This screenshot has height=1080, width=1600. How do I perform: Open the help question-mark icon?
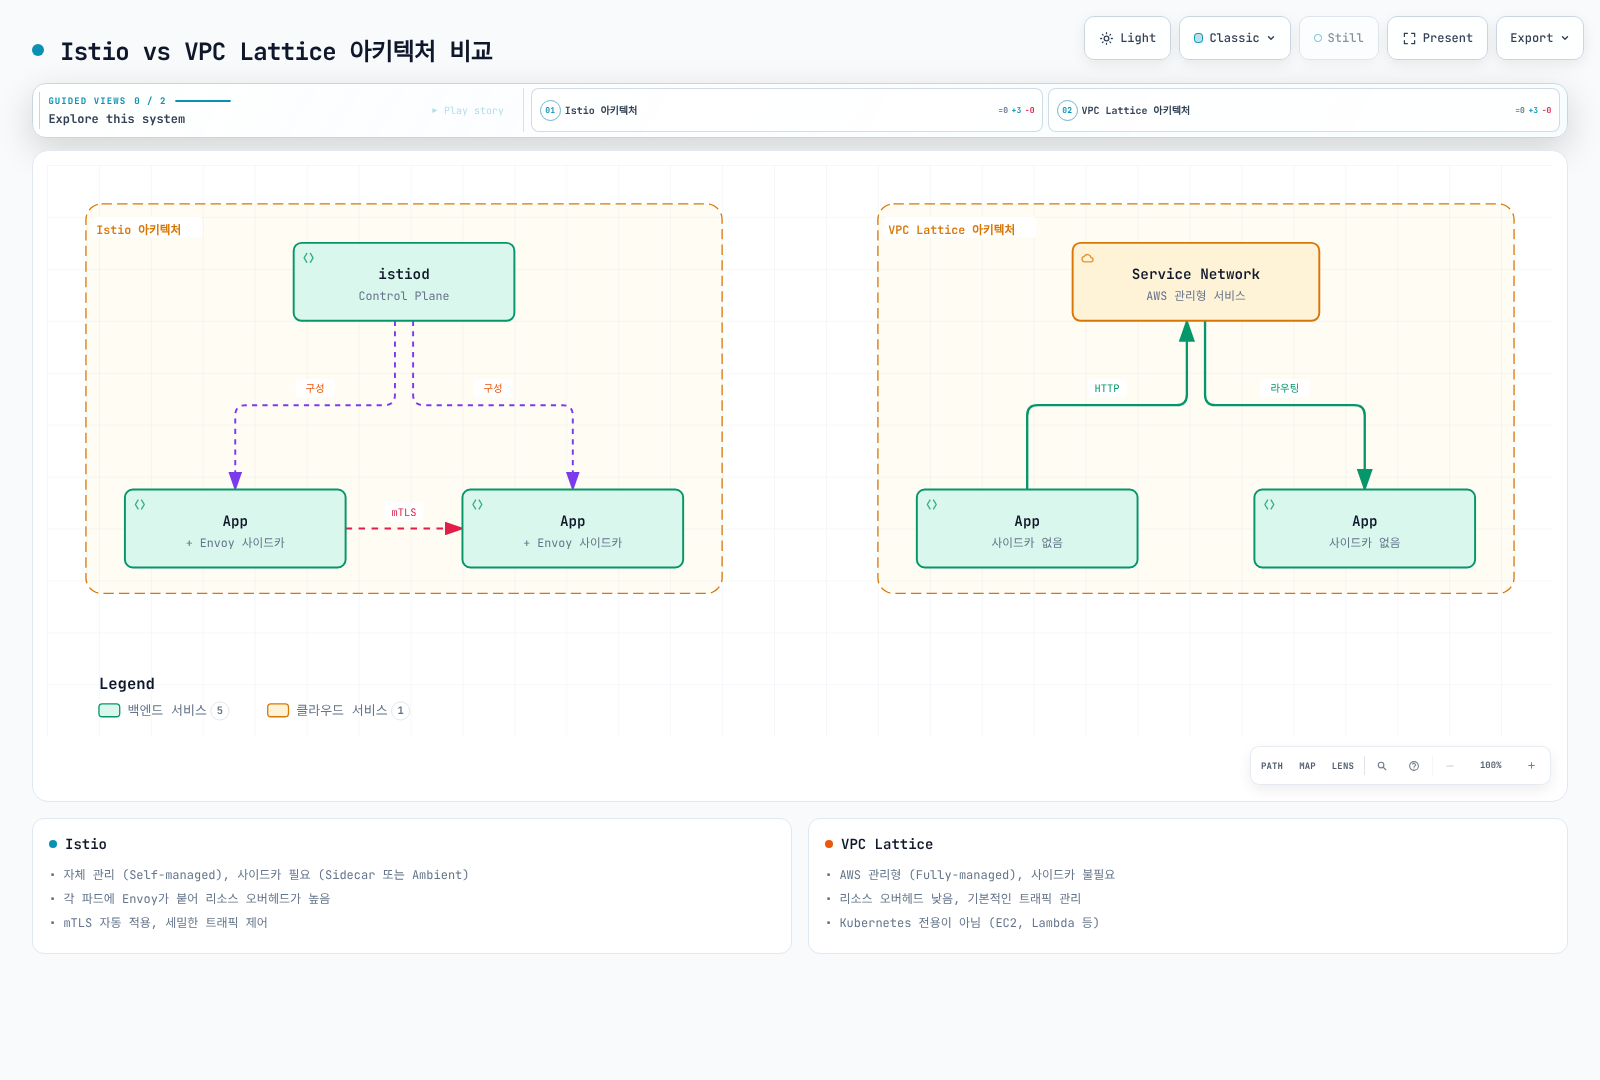coord(1414,766)
